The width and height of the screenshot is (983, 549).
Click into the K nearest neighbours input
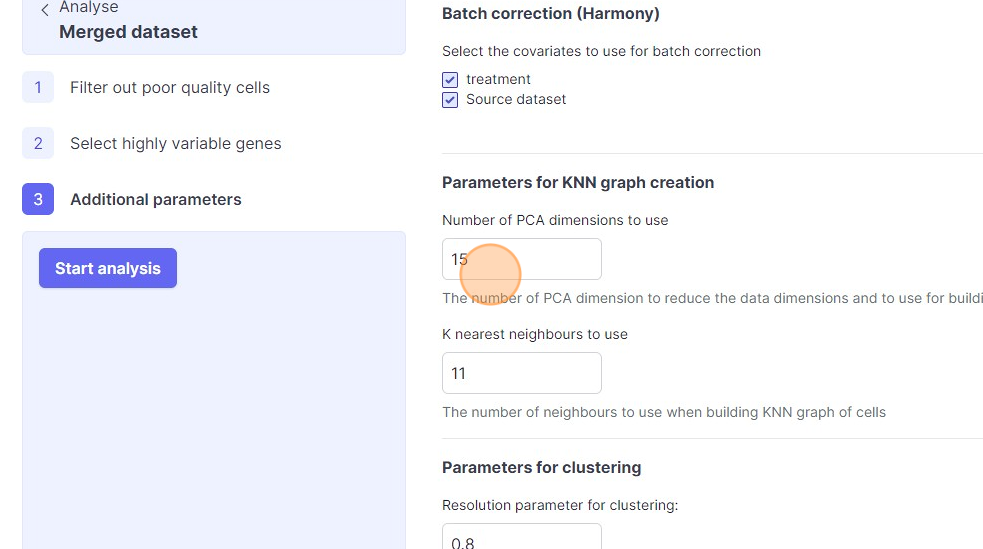521,373
